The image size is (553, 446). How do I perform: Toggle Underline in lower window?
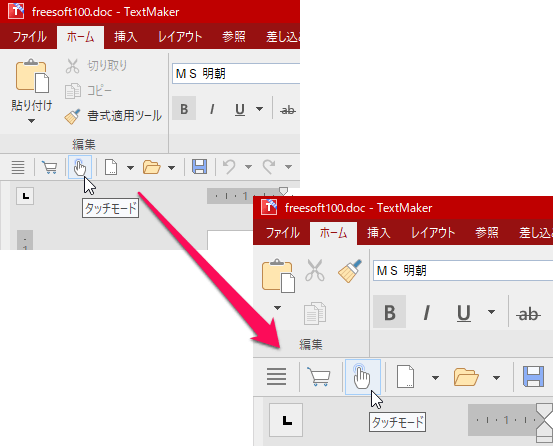[x=464, y=313]
